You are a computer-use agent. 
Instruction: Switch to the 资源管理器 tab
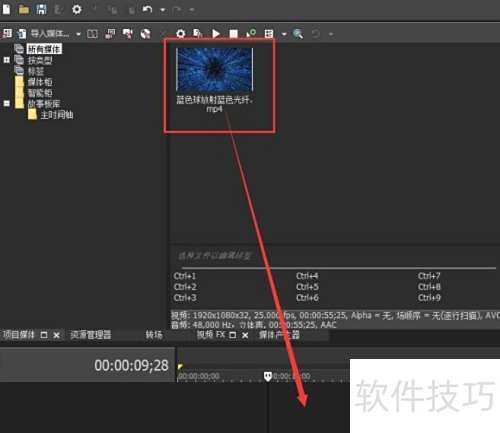point(91,335)
